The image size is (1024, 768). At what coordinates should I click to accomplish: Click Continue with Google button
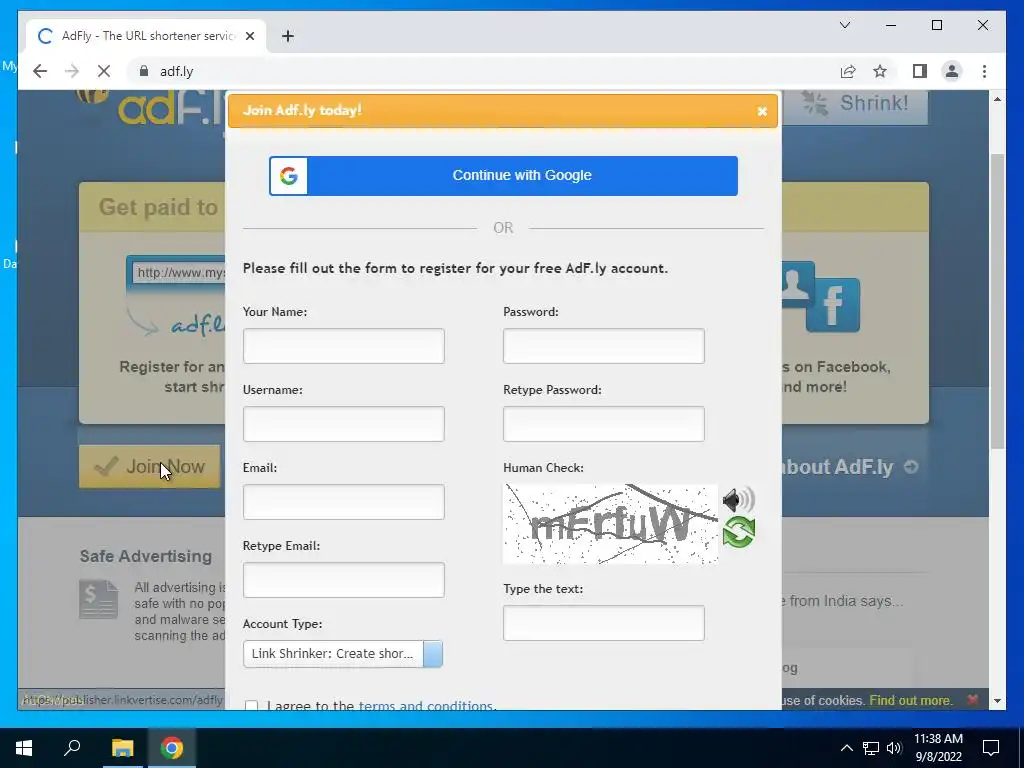[503, 176]
